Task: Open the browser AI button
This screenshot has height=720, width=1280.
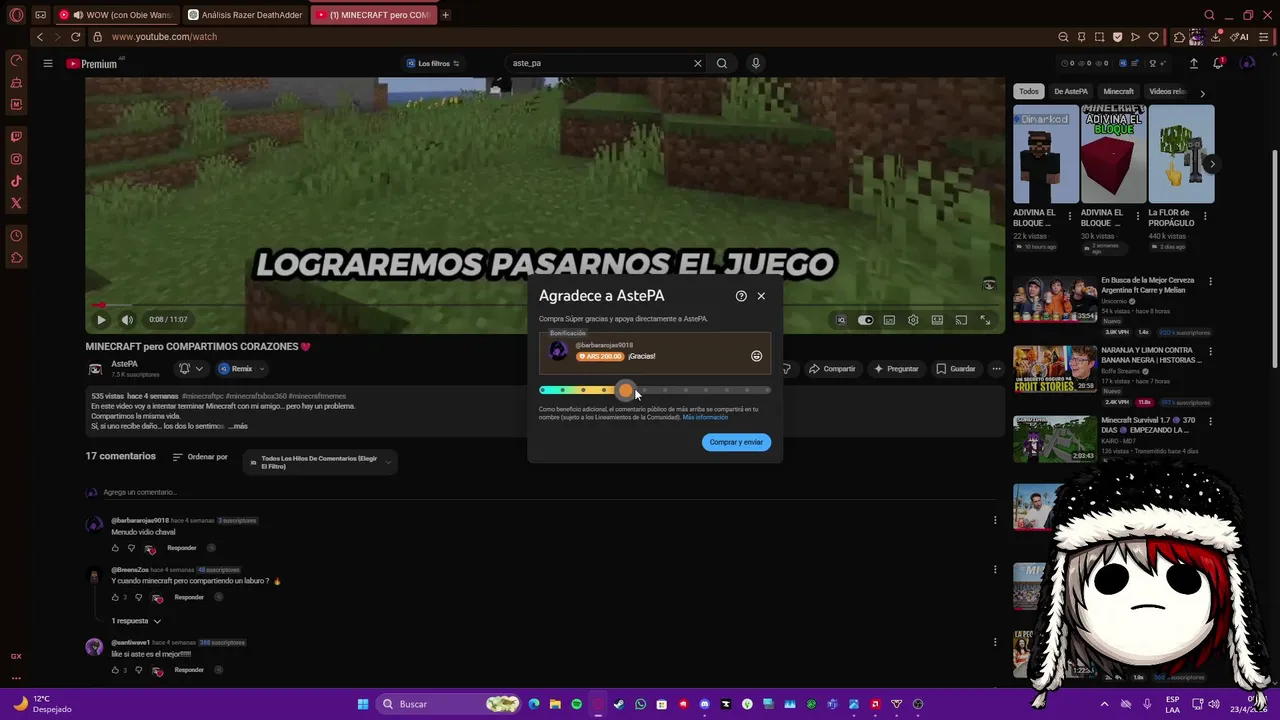Action: point(1240,37)
